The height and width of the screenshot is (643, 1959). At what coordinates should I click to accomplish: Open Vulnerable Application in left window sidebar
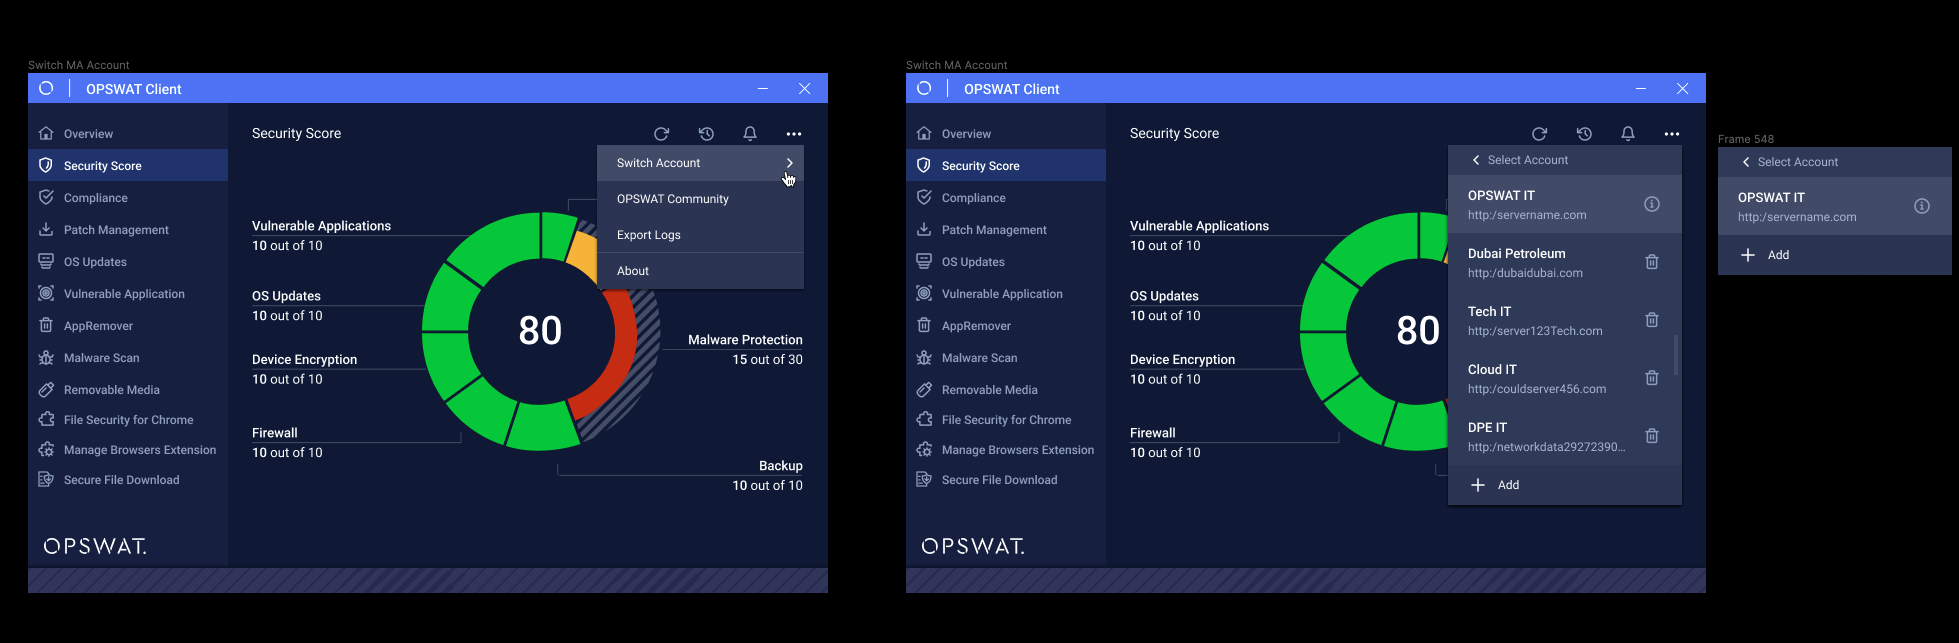coord(128,294)
